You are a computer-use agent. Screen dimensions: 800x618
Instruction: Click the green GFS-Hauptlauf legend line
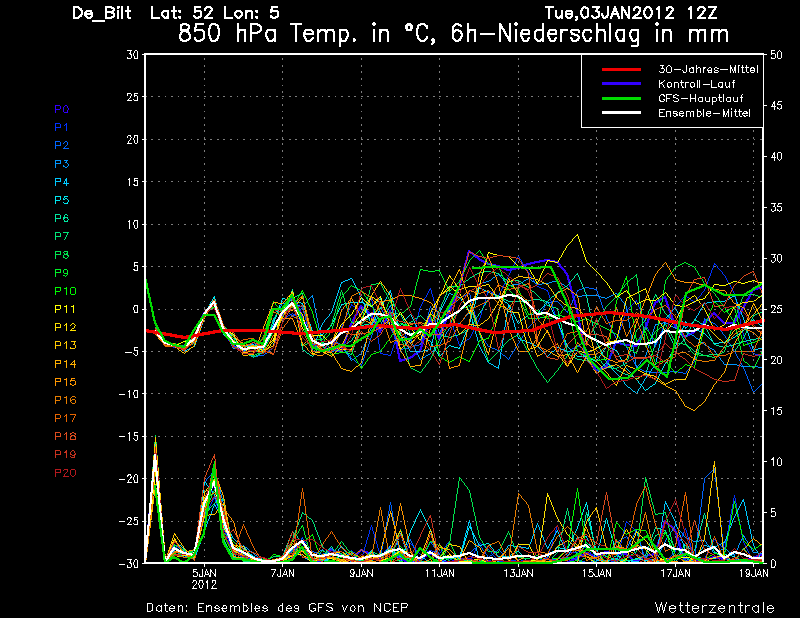621,98
